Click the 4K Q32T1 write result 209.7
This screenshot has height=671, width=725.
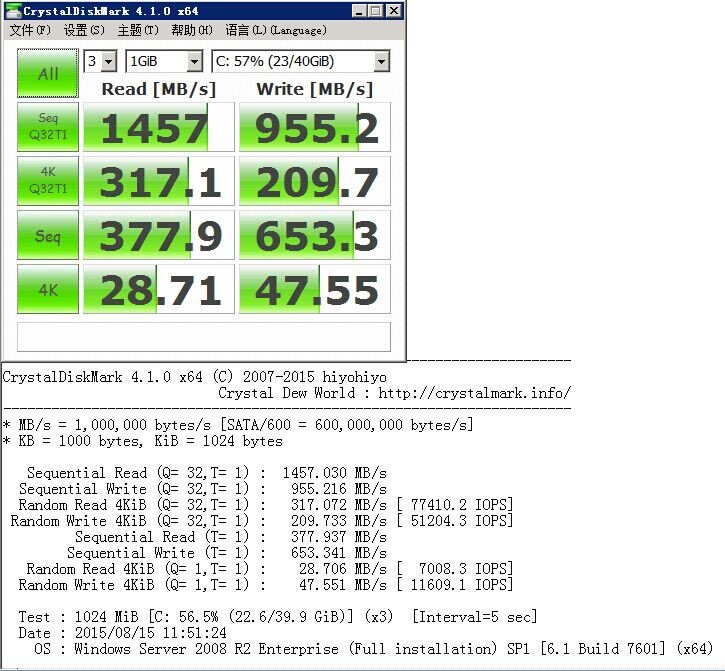click(314, 181)
